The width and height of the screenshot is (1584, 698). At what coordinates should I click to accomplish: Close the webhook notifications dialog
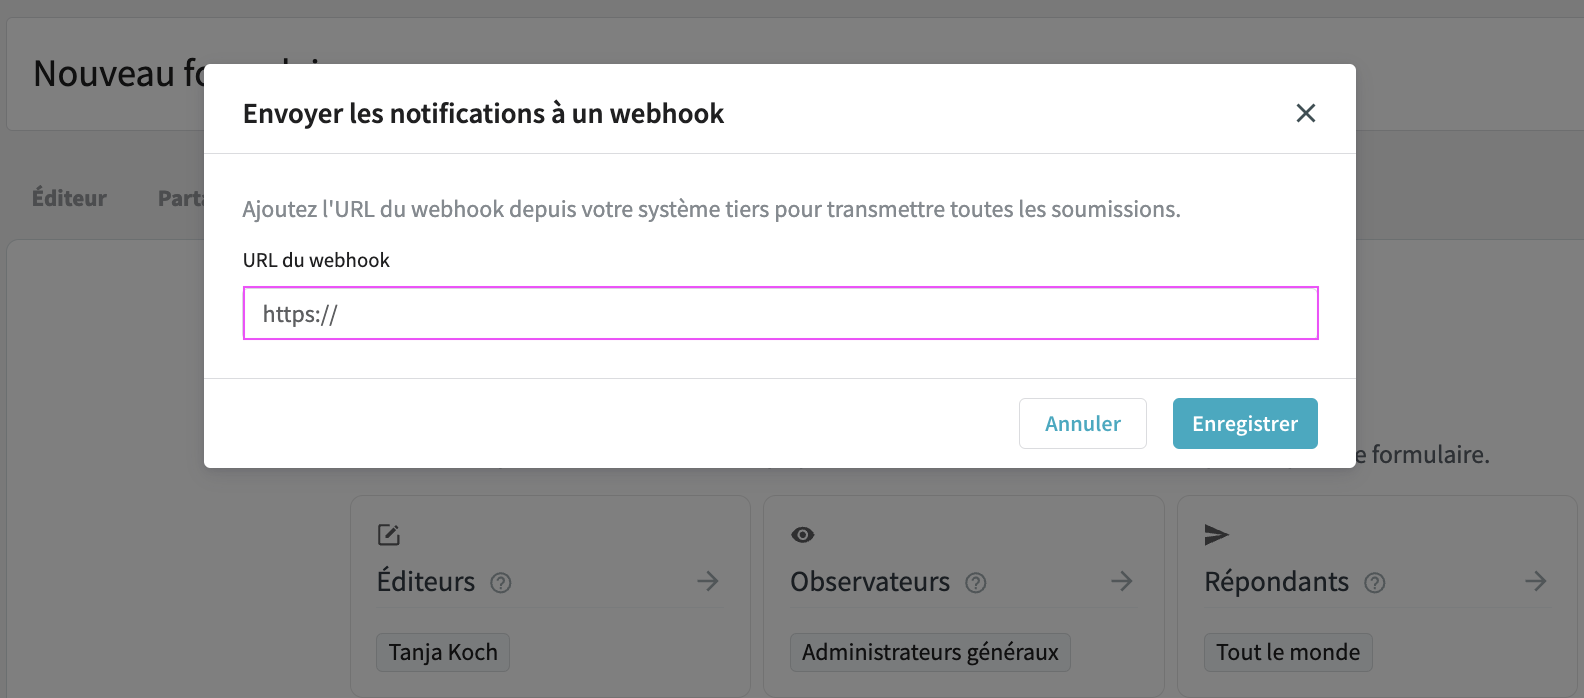[1305, 113]
